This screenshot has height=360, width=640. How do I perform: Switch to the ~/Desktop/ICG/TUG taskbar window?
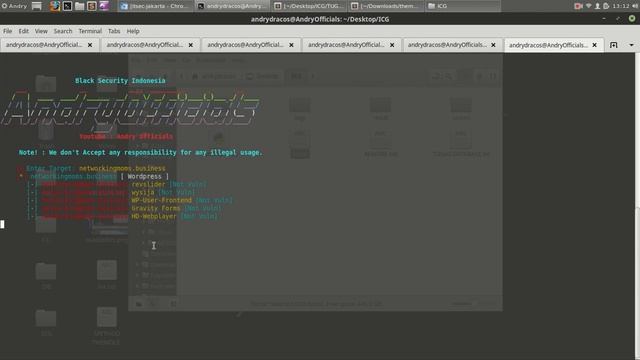click(x=309, y=6)
